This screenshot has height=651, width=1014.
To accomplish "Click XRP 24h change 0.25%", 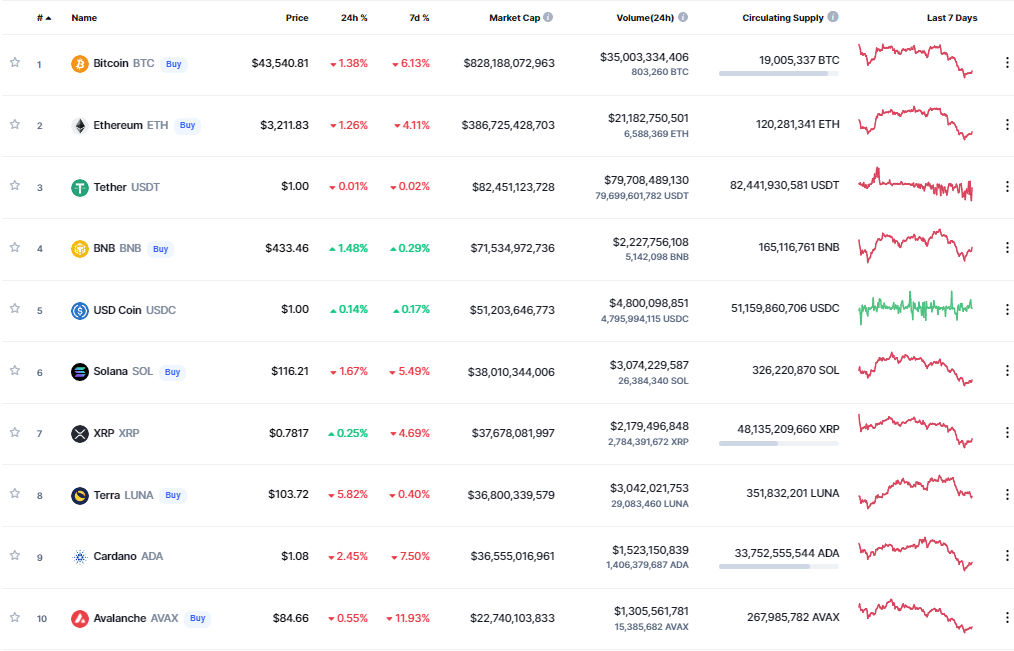I will 348,433.
